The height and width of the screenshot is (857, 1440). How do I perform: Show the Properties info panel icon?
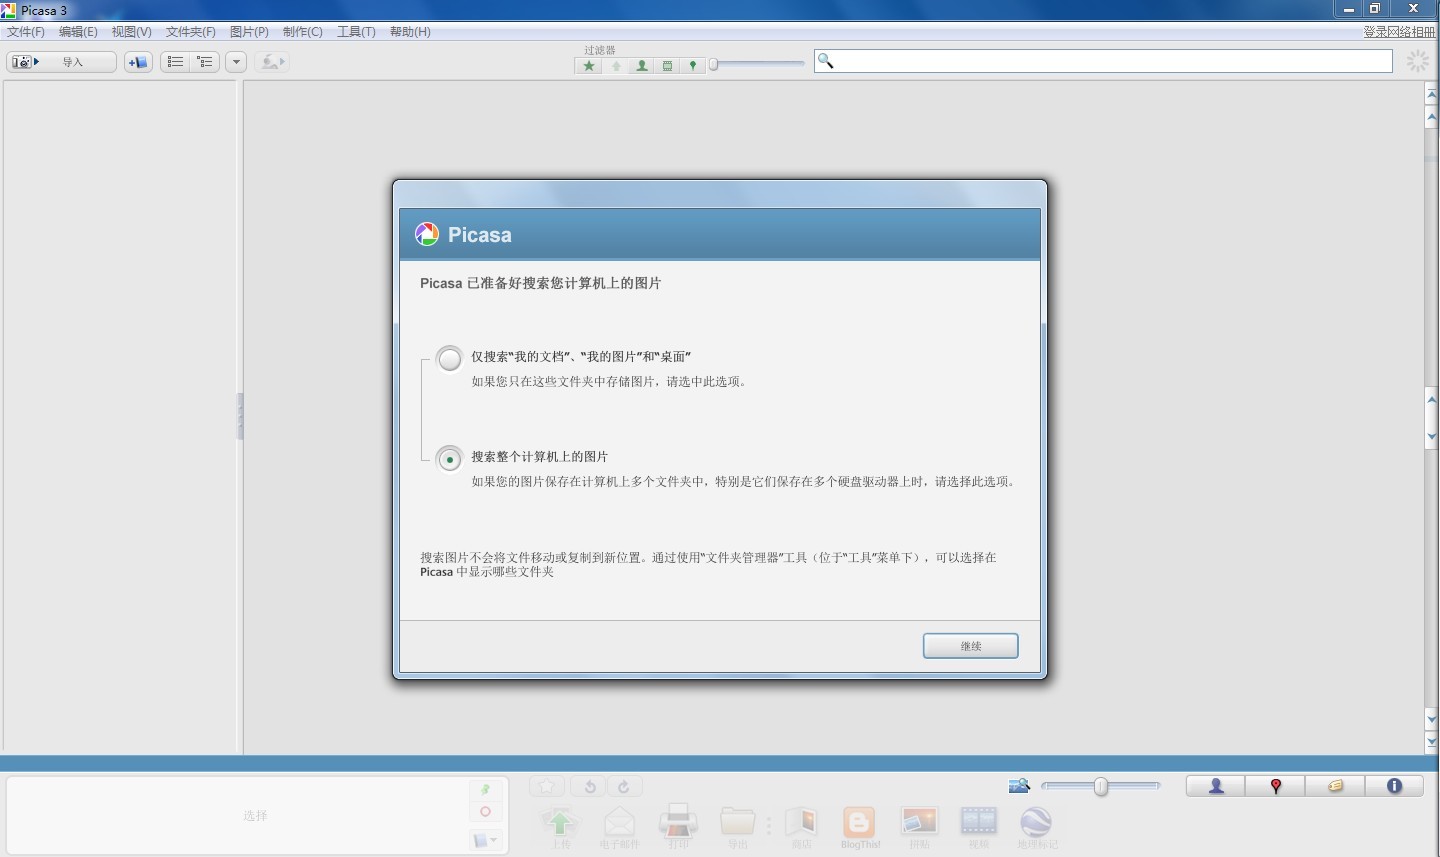pos(1394,786)
